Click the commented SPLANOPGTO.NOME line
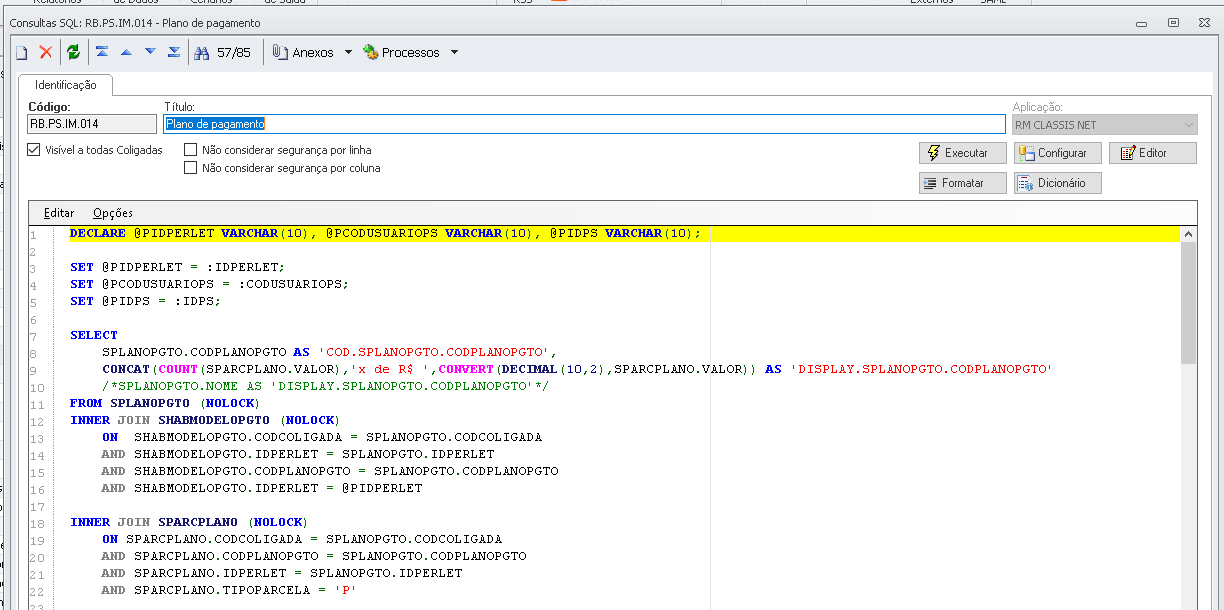This screenshot has width=1224, height=610. (325, 386)
